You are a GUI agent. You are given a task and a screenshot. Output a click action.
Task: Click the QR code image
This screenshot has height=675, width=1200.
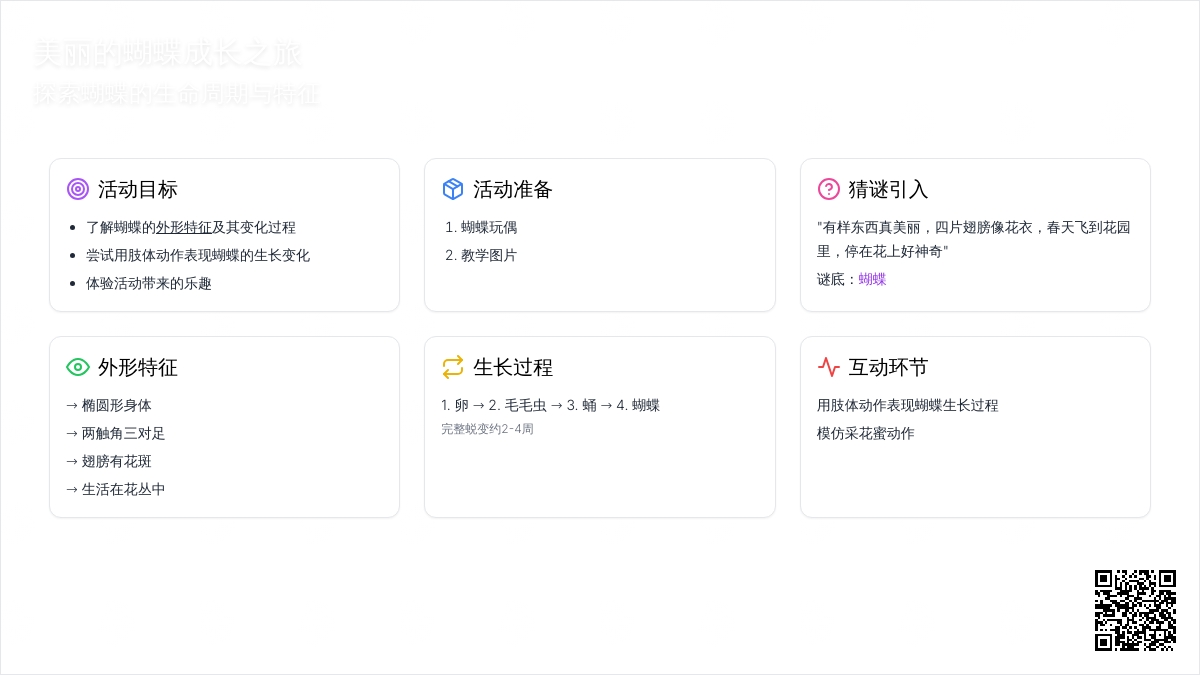pos(1135,610)
